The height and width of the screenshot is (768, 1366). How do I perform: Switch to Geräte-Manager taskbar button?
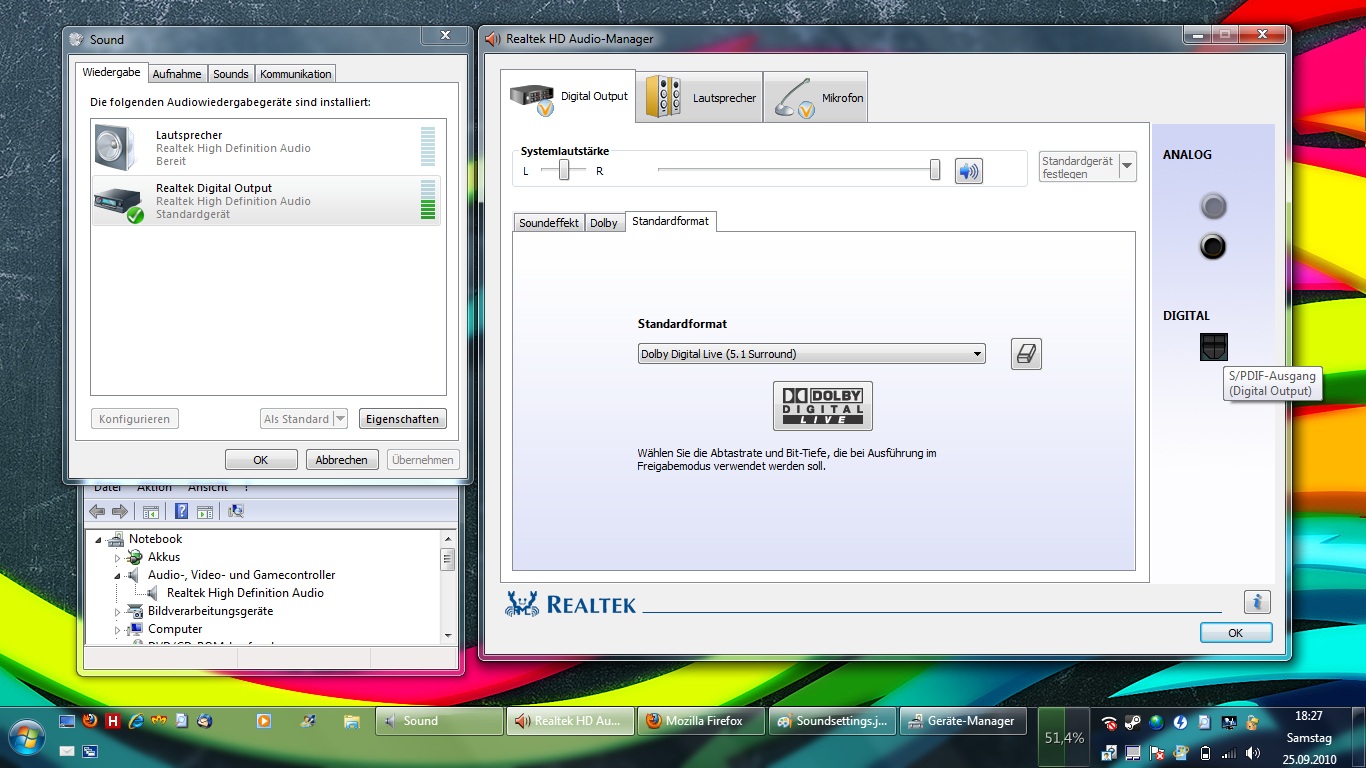click(963, 721)
